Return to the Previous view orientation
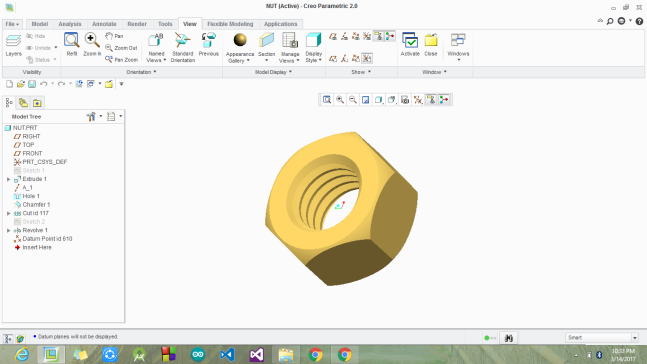 [x=209, y=45]
